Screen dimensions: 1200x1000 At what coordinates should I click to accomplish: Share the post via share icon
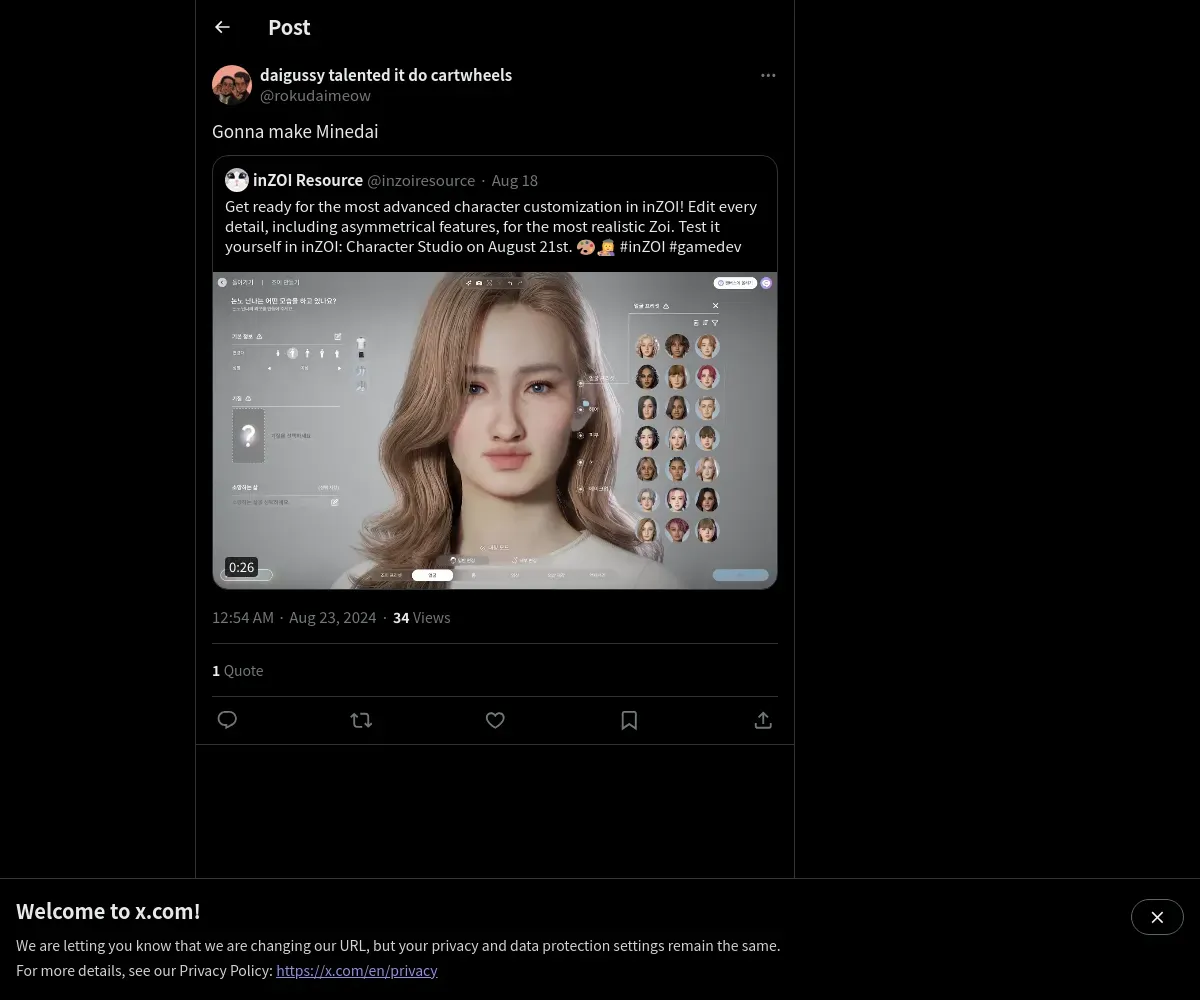[763, 720]
